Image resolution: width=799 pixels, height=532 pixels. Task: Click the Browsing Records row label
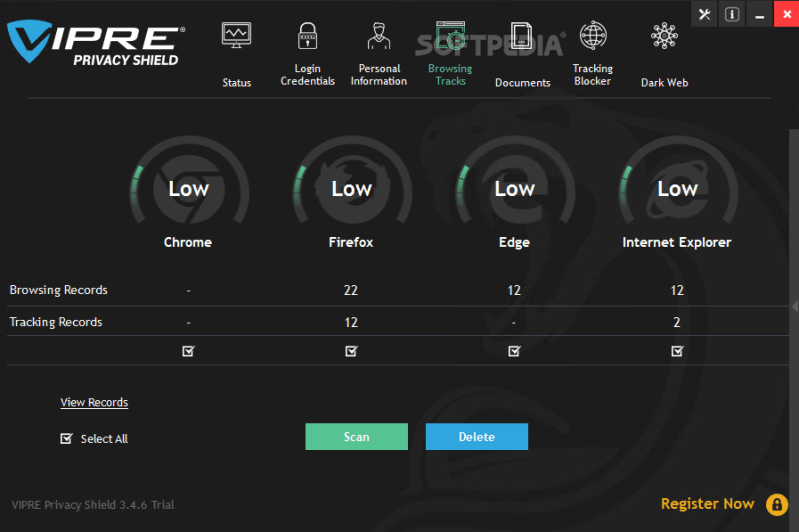coord(59,290)
